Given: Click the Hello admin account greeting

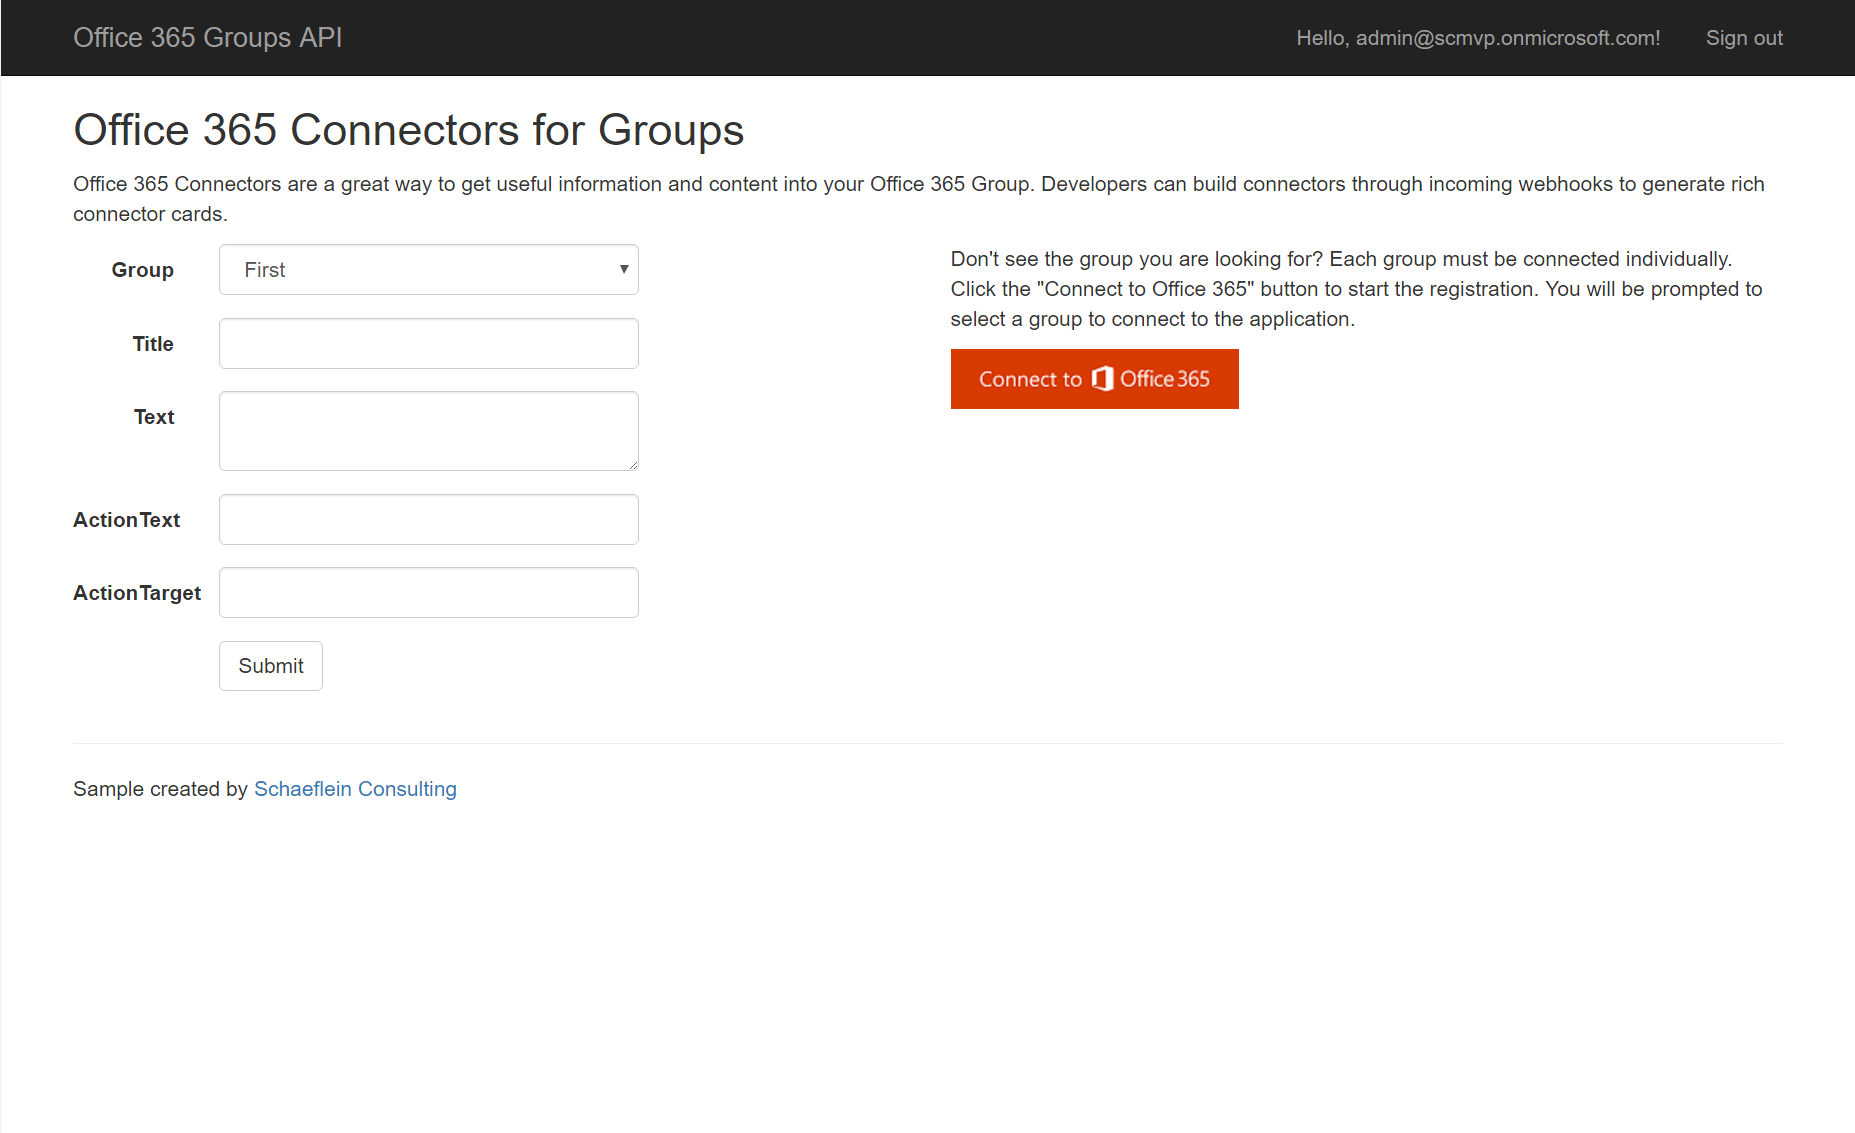Looking at the screenshot, I should coord(1478,38).
